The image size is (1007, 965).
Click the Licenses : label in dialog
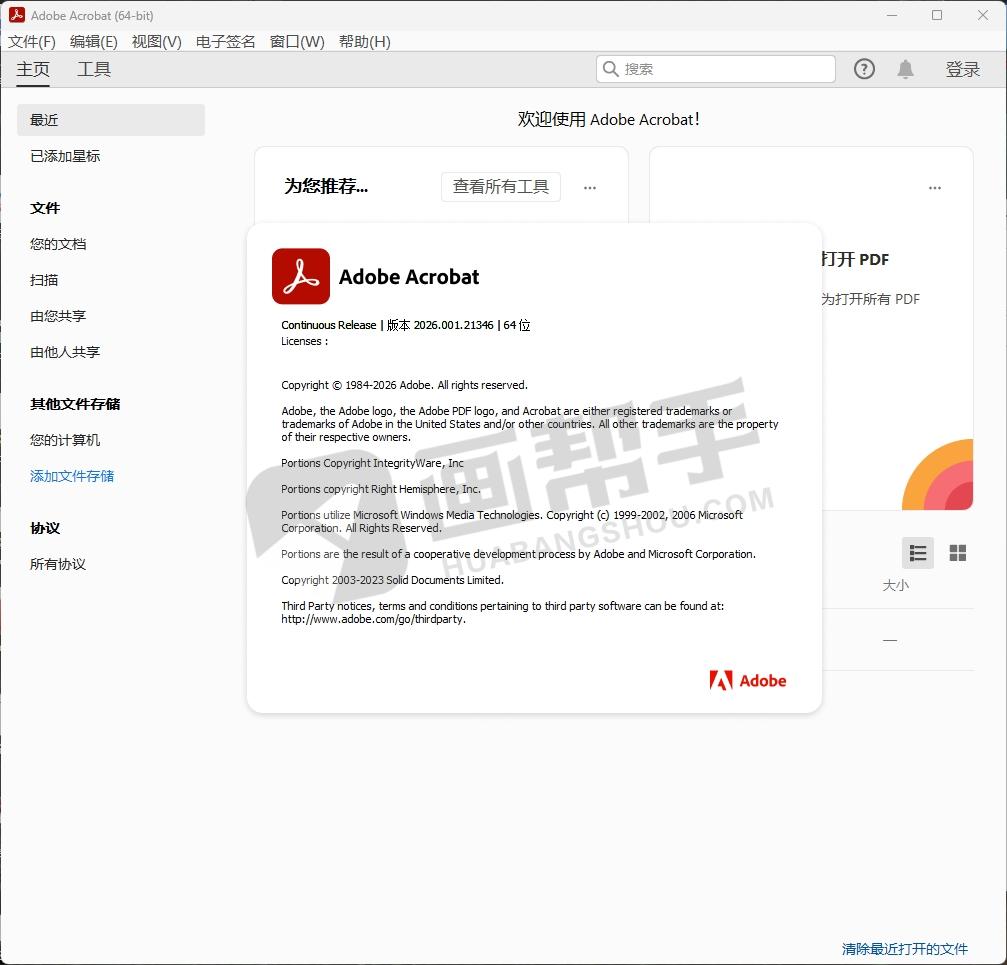pos(304,341)
